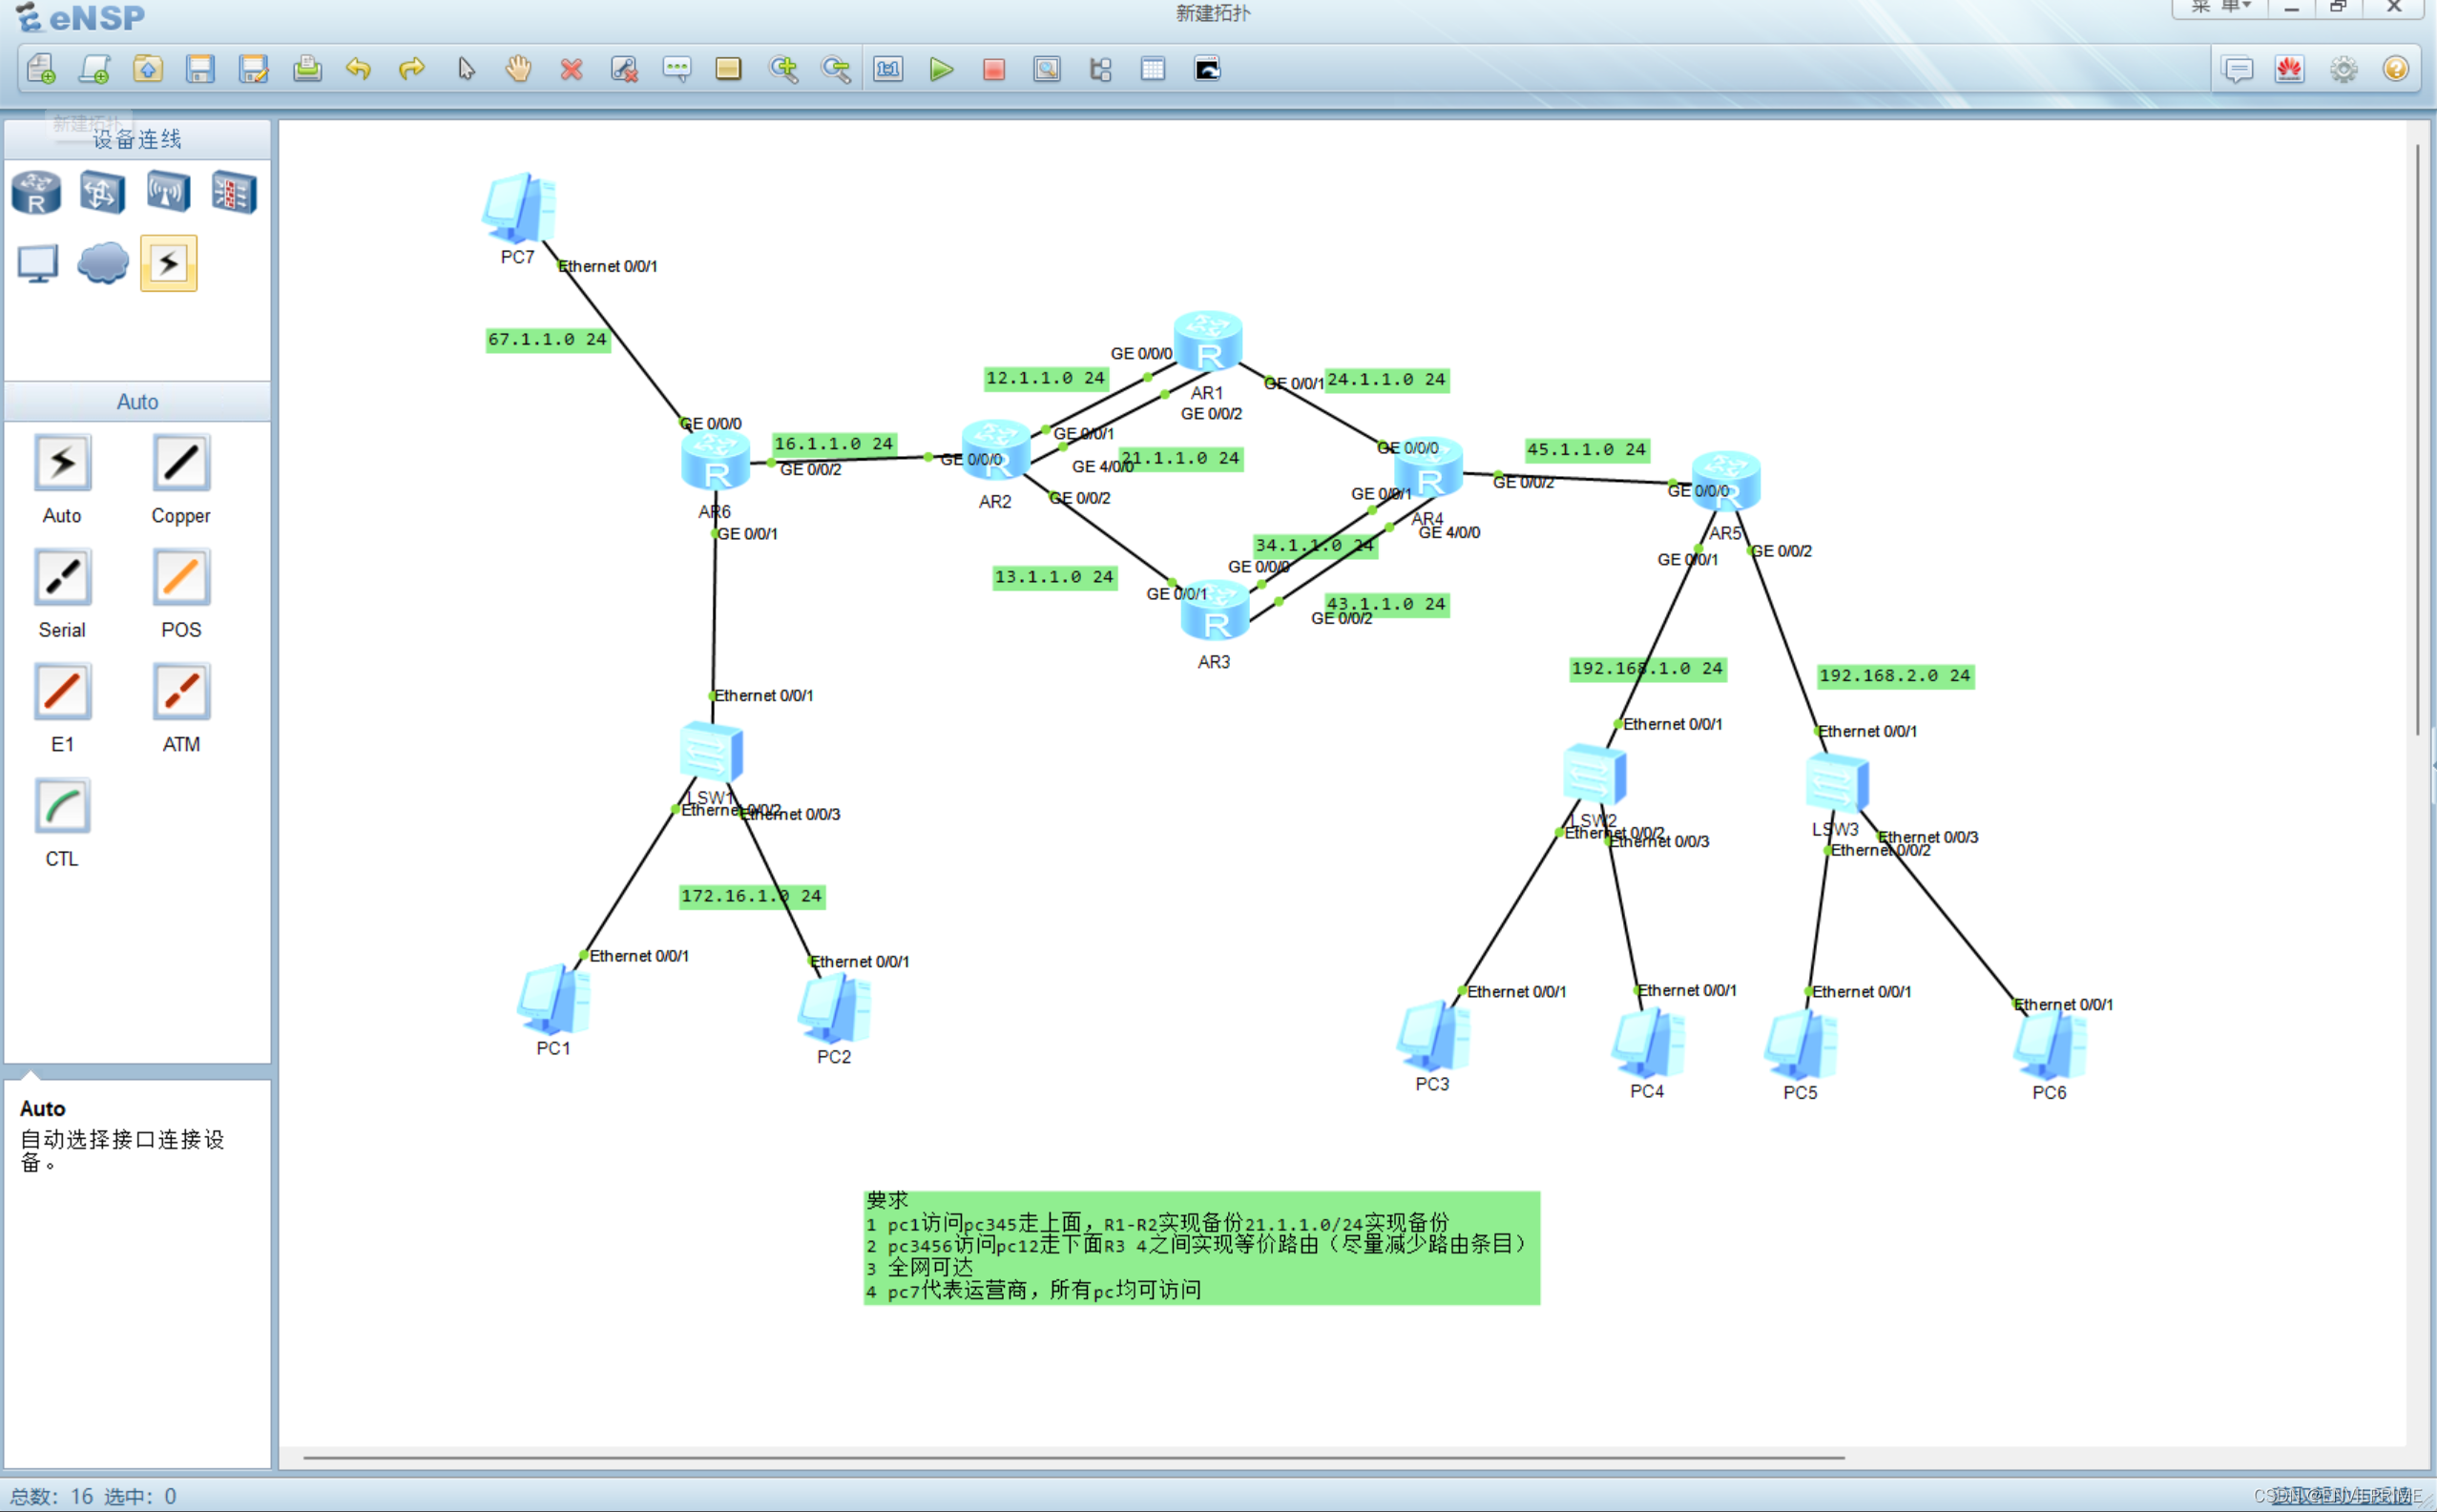Click the Start devices green play icon
This screenshot has height=1512, width=2437.
click(940, 69)
